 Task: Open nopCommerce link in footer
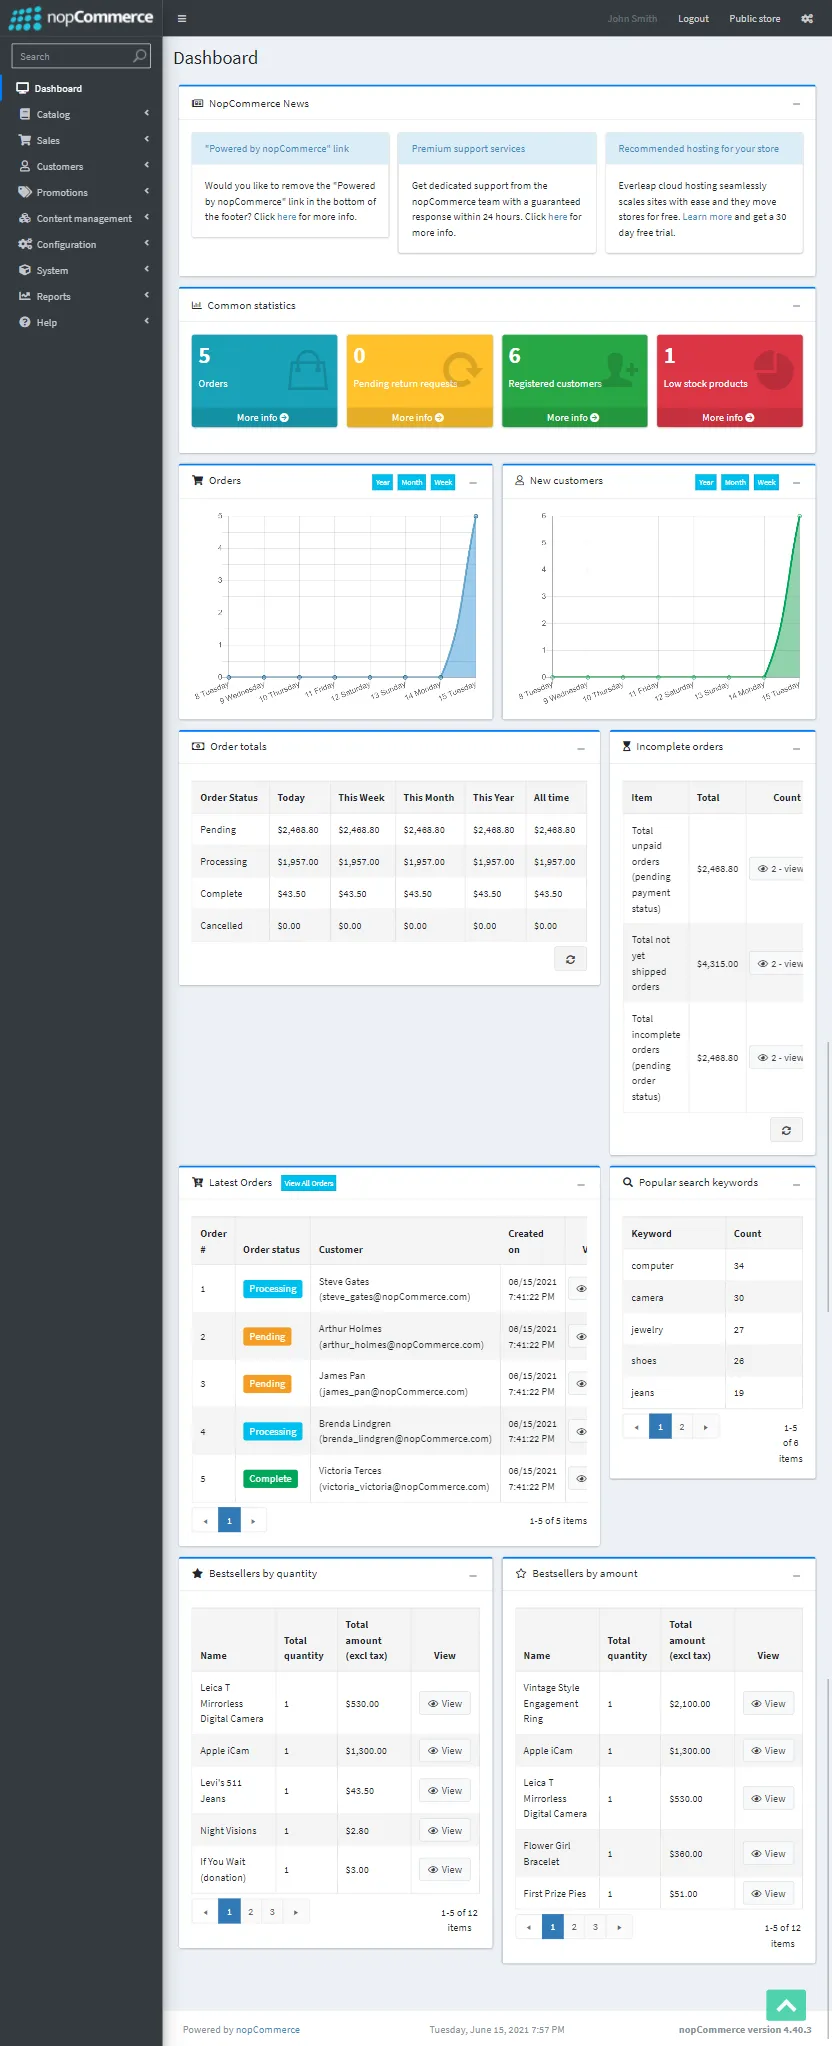pyautogui.click(x=268, y=2029)
